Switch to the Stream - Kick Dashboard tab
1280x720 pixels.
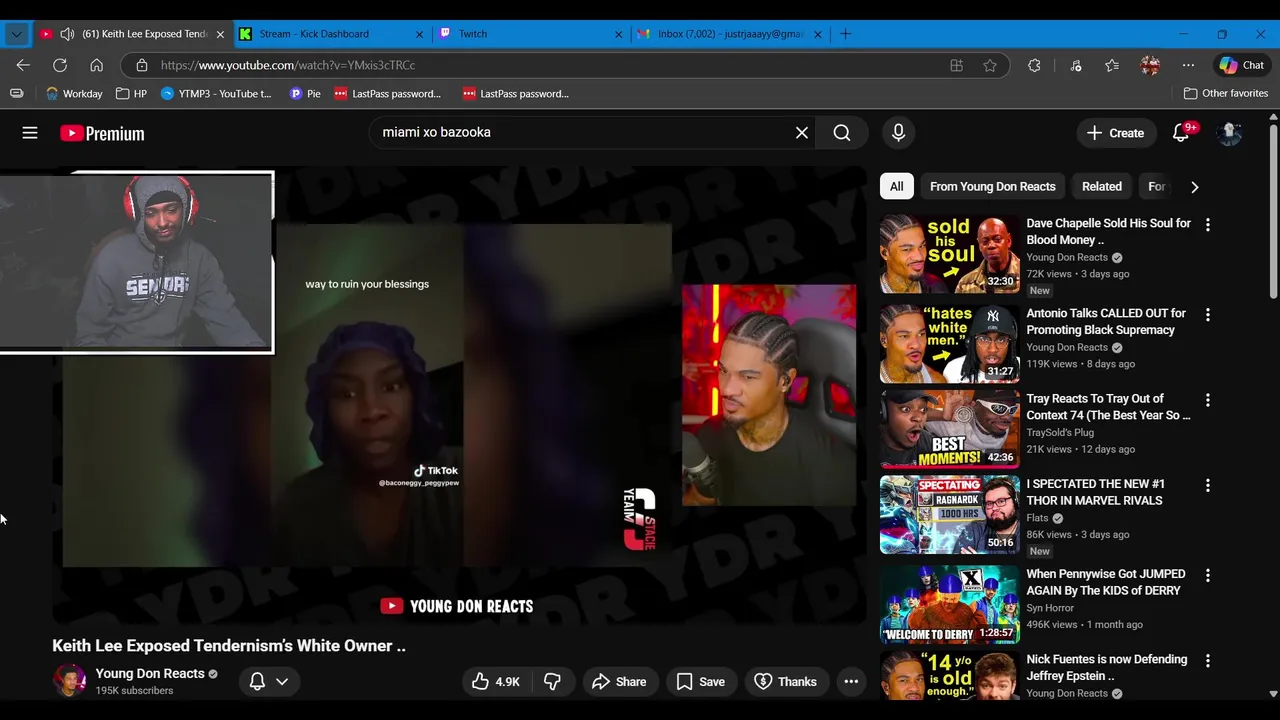(x=331, y=34)
